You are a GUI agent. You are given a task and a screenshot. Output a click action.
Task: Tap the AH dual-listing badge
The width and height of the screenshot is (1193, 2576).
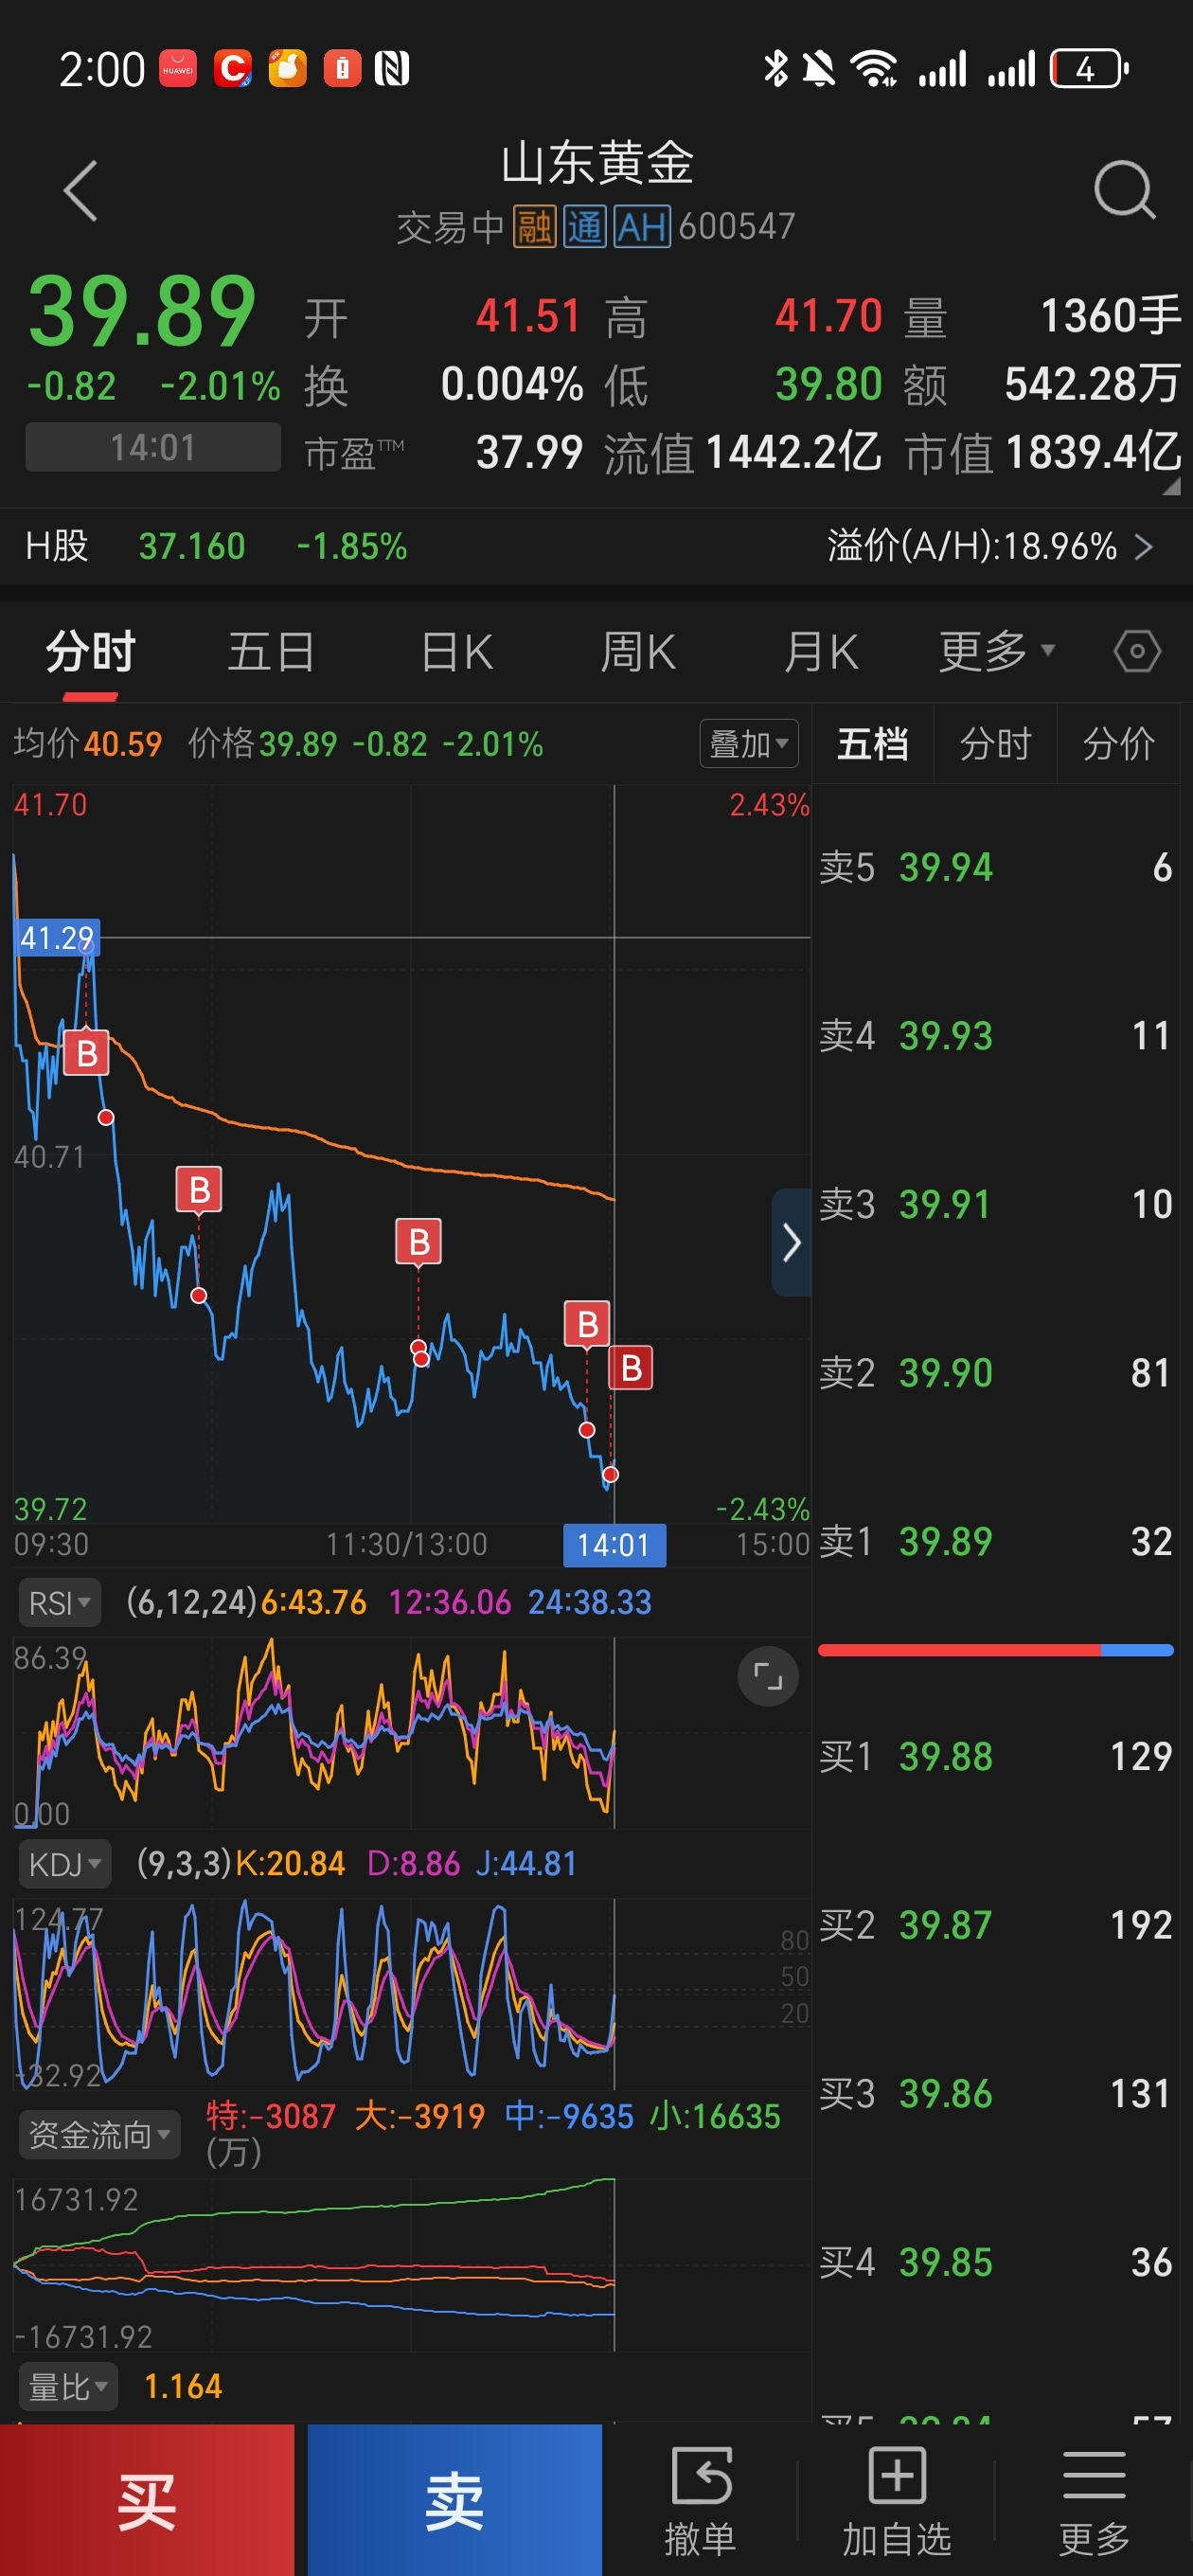tap(641, 227)
